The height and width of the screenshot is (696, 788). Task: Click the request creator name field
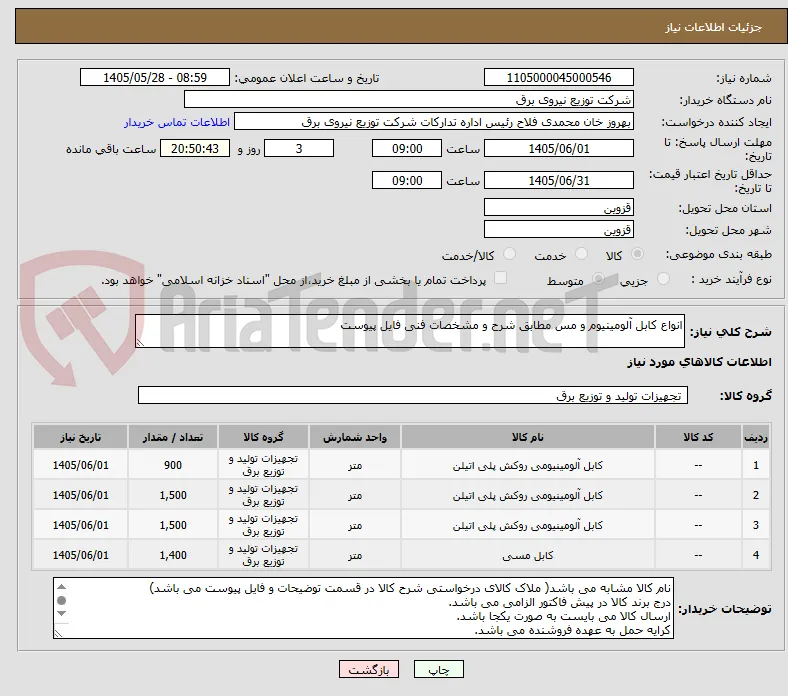434,122
